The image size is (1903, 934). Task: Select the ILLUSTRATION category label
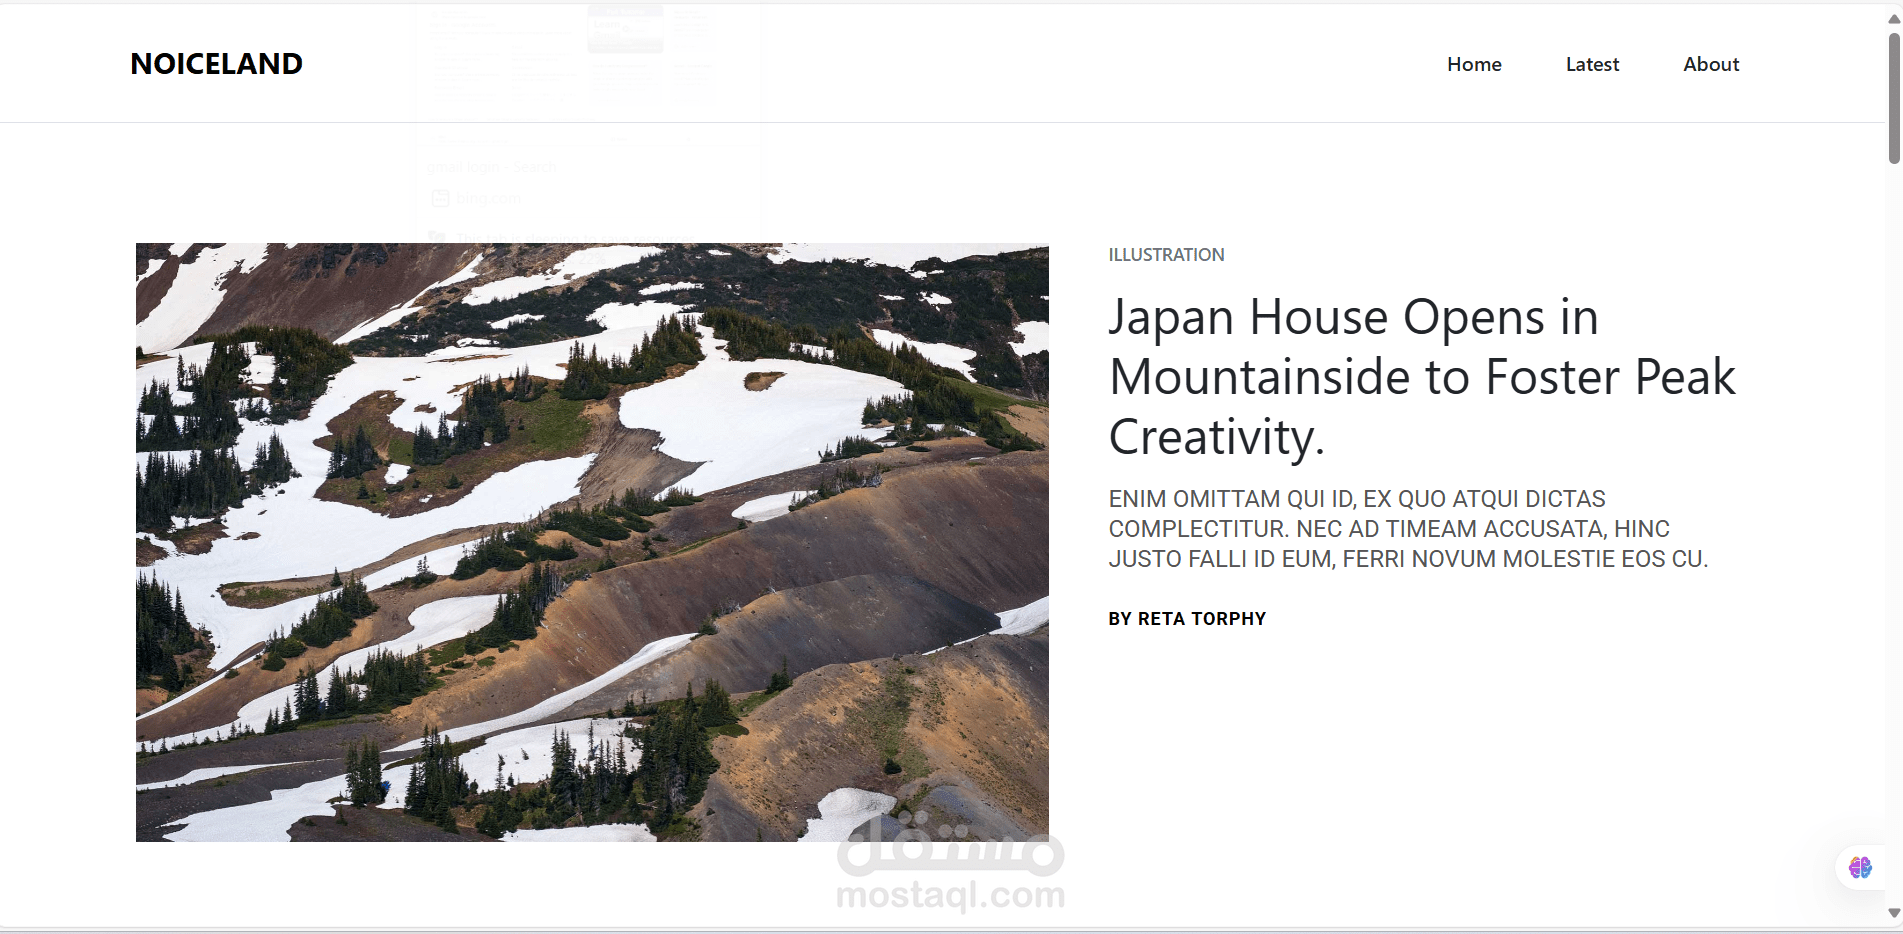pos(1166,255)
